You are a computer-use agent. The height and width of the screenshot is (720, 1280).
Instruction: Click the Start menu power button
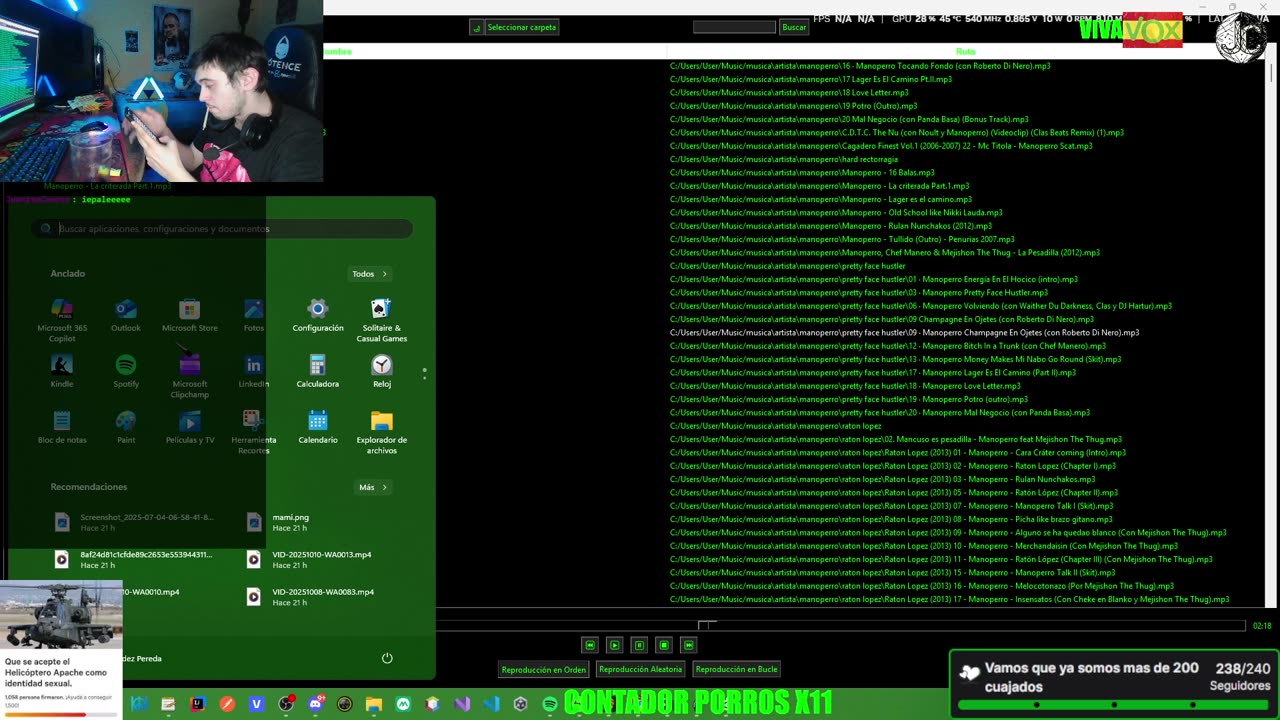coord(387,658)
